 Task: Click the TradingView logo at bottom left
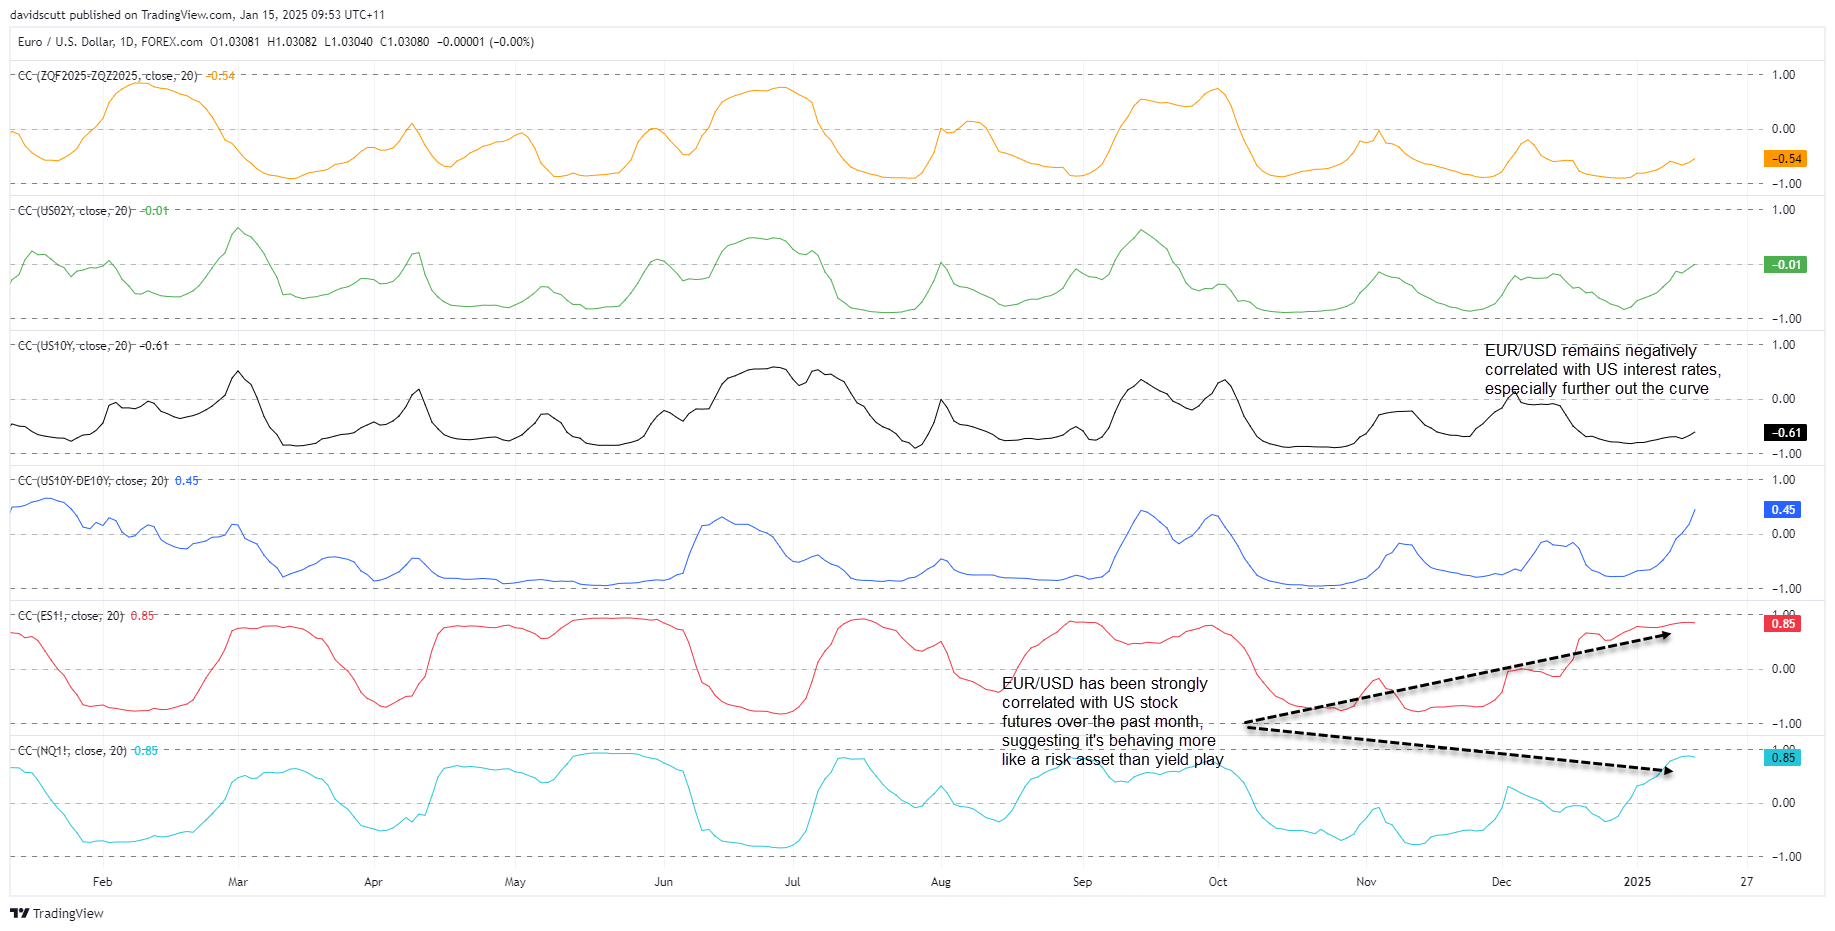click(57, 913)
